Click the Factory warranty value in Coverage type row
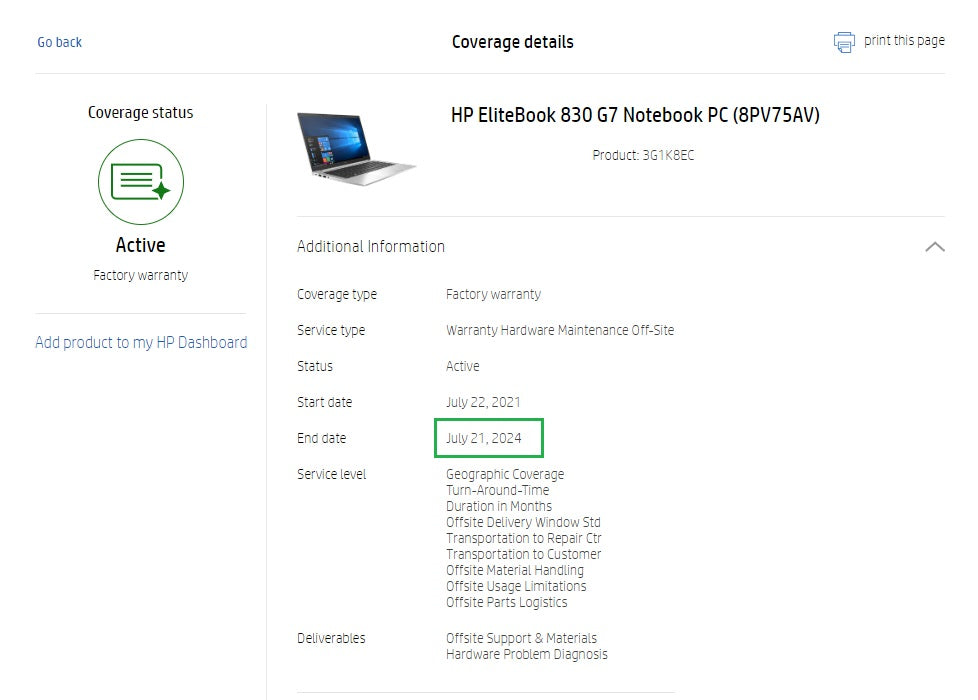 tap(493, 294)
